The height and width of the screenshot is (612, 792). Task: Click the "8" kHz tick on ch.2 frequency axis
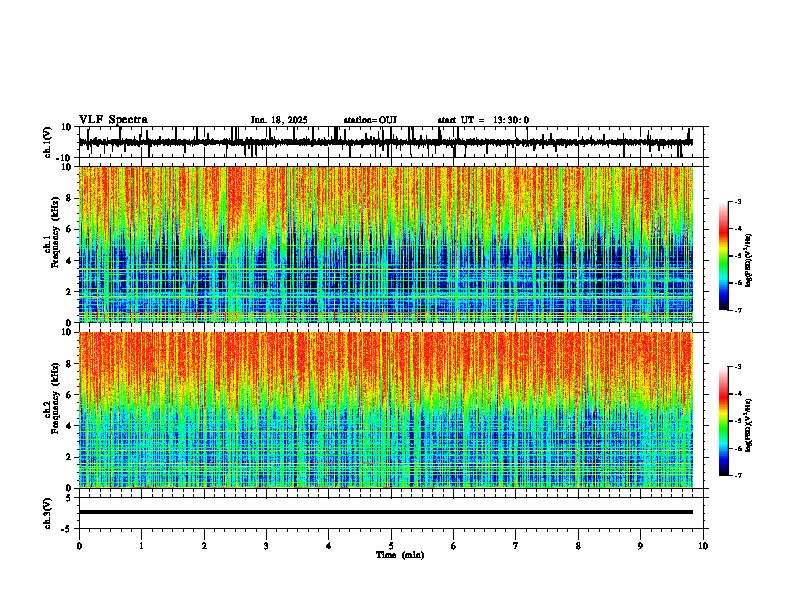(x=70, y=364)
